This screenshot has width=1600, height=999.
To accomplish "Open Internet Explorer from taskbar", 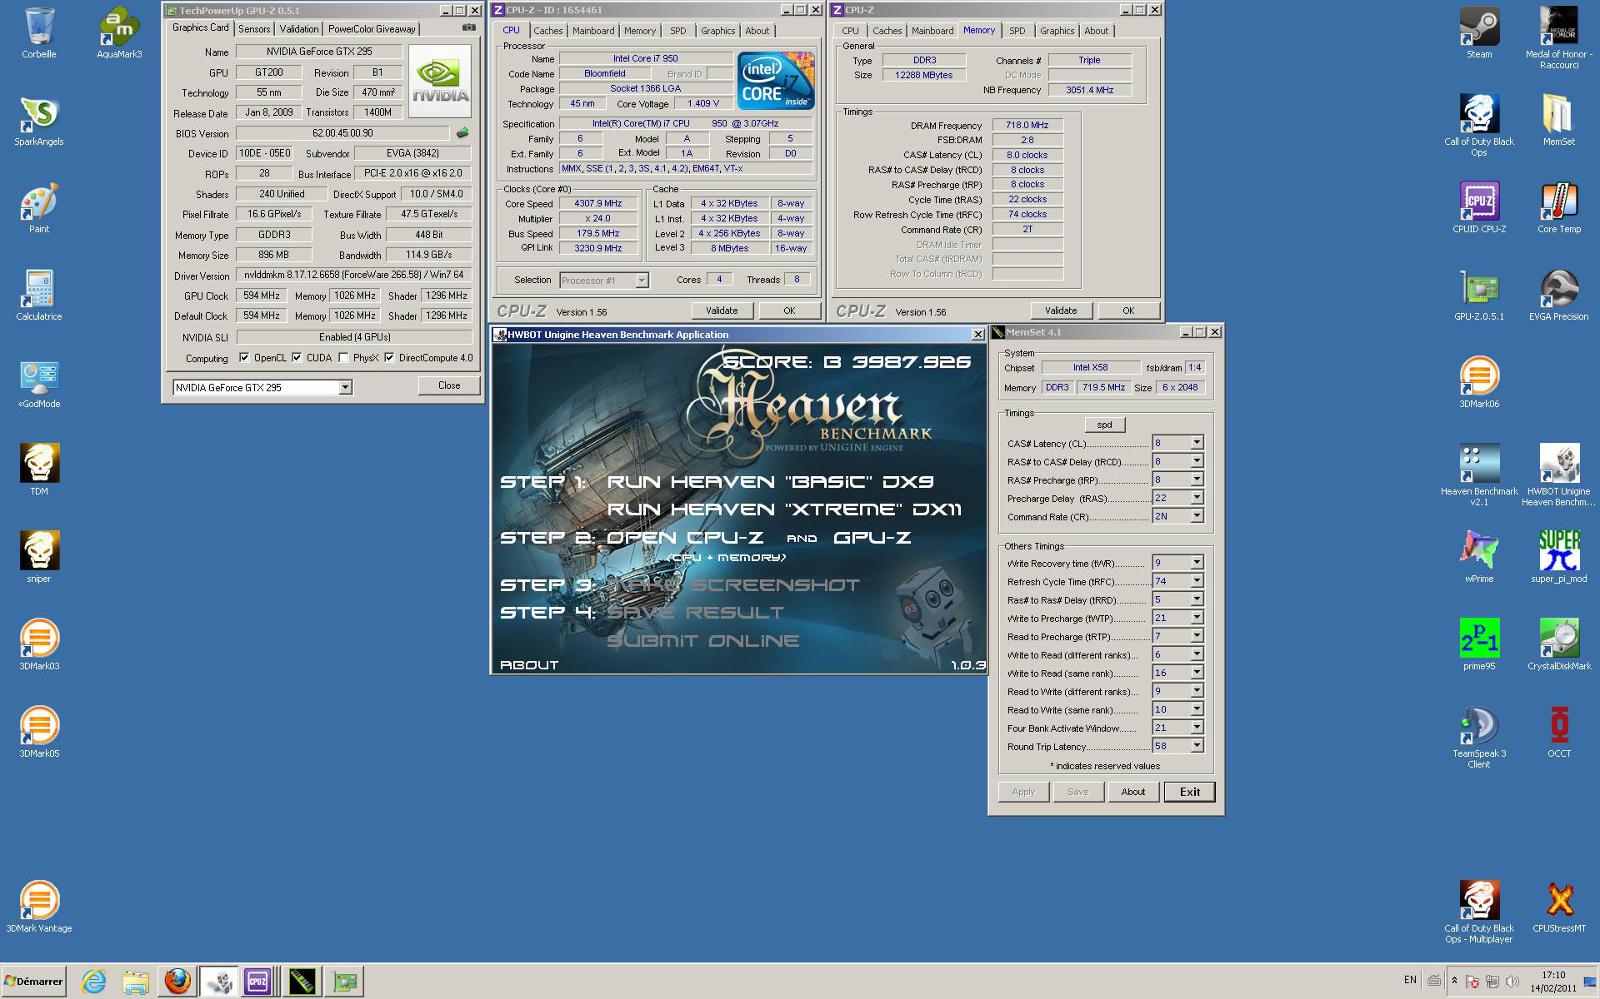I will coord(94,981).
